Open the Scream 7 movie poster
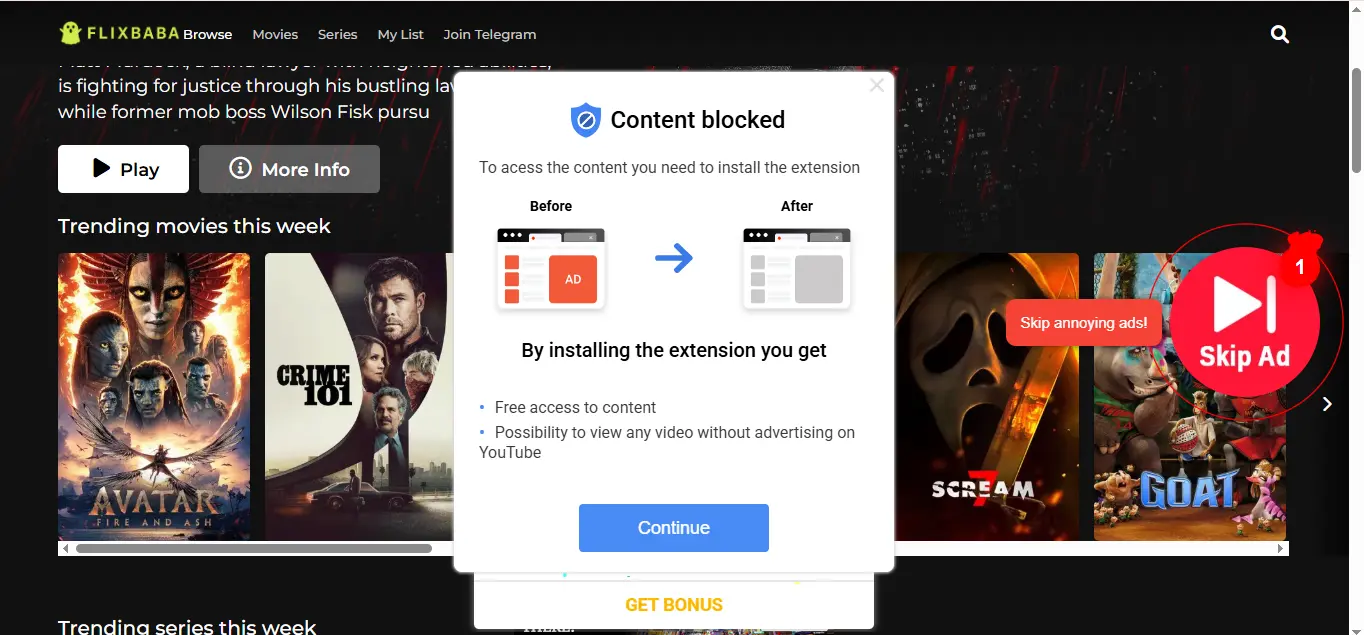 (x=987, y=397)
